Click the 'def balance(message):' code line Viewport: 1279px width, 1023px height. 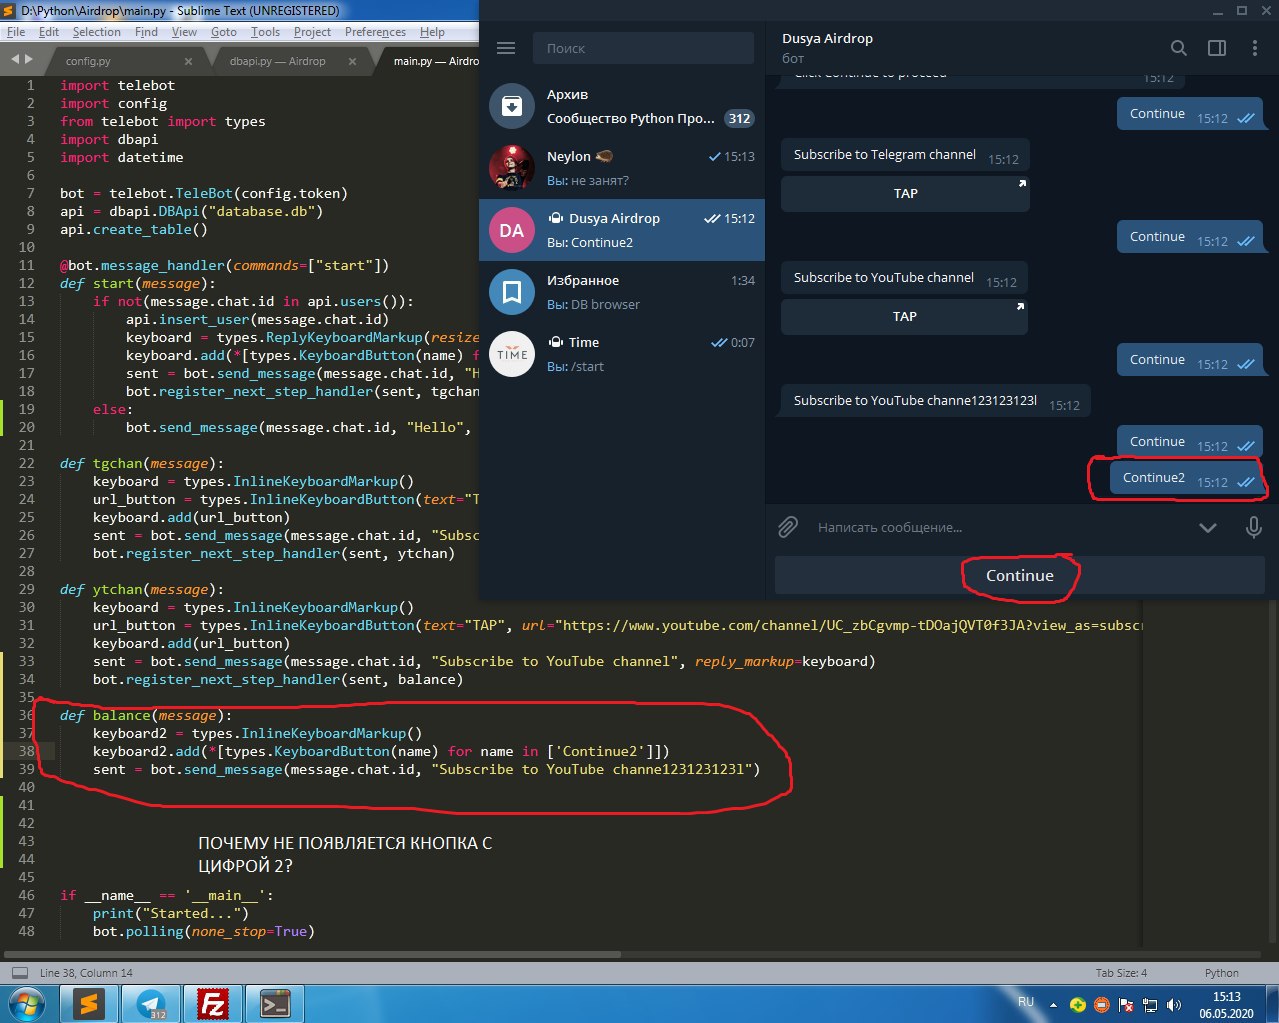click(146, 715)
